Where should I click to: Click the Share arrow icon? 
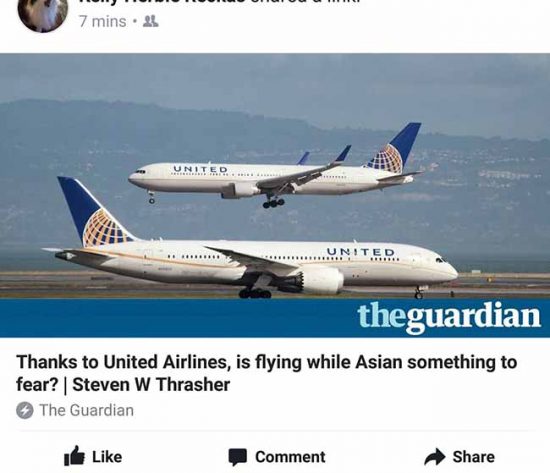tap(435, 457)
